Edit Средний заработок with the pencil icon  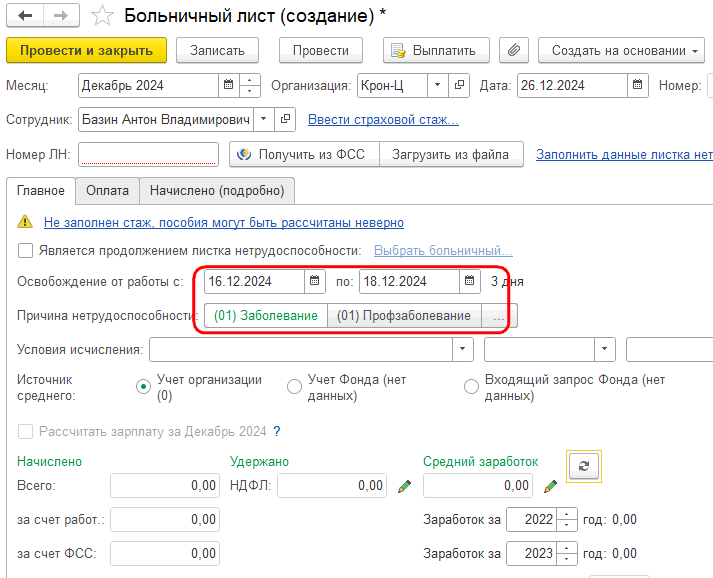click(x=550, y=486)
